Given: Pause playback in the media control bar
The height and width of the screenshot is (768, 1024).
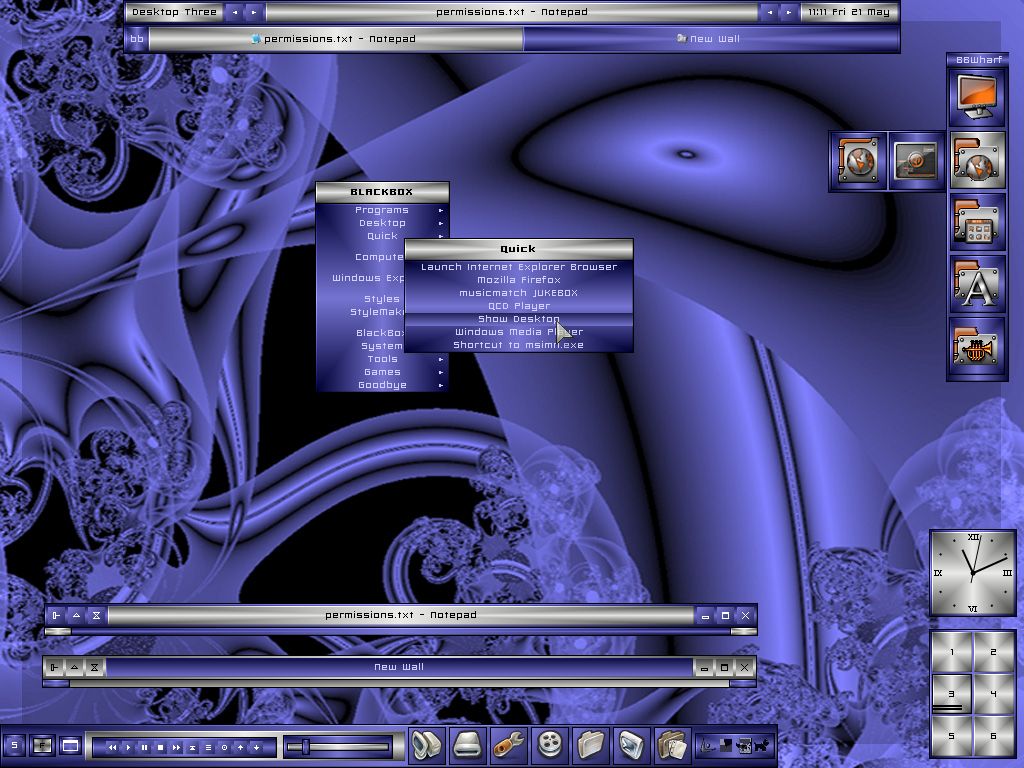Looking at the screenshot, I should [x=144, y=747].
